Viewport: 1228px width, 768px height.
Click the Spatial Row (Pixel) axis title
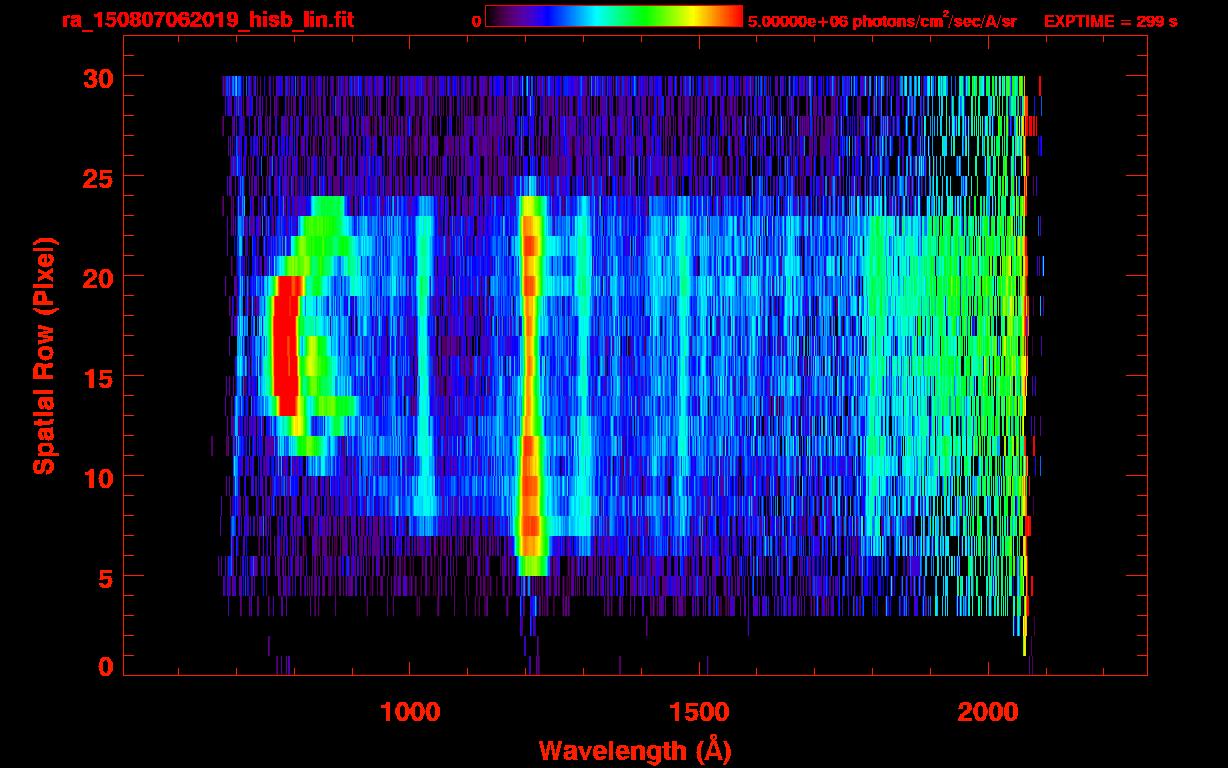pyautogui.click(x=44, y=356)
